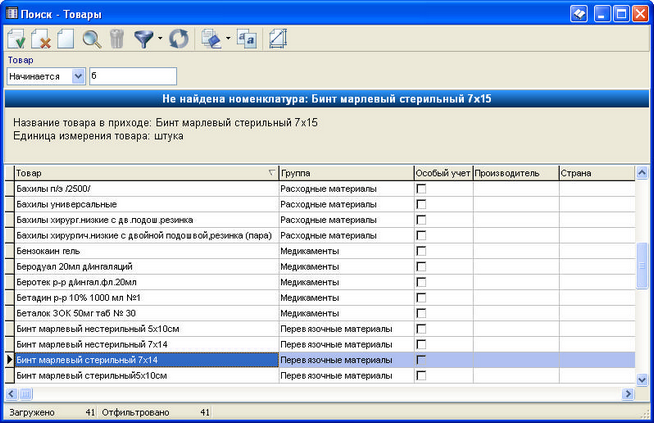Toggle Особый учет for 'Бетадин р-р 10%'
The height and width of the screenshot is (423, 654).
click(x=421, y=298)
